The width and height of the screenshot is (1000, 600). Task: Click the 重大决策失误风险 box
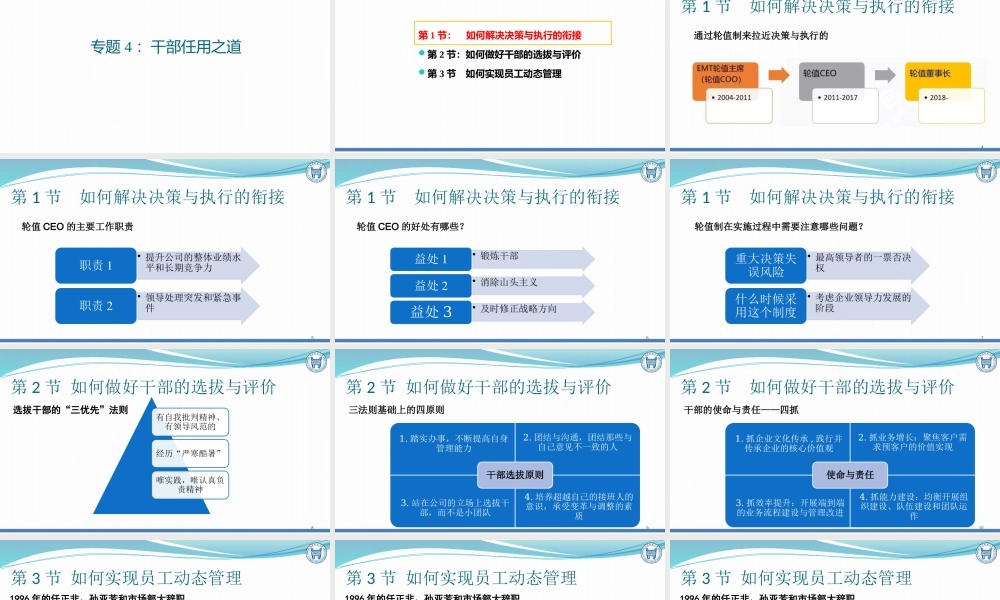pyautogui.click(x=763, y=267)
